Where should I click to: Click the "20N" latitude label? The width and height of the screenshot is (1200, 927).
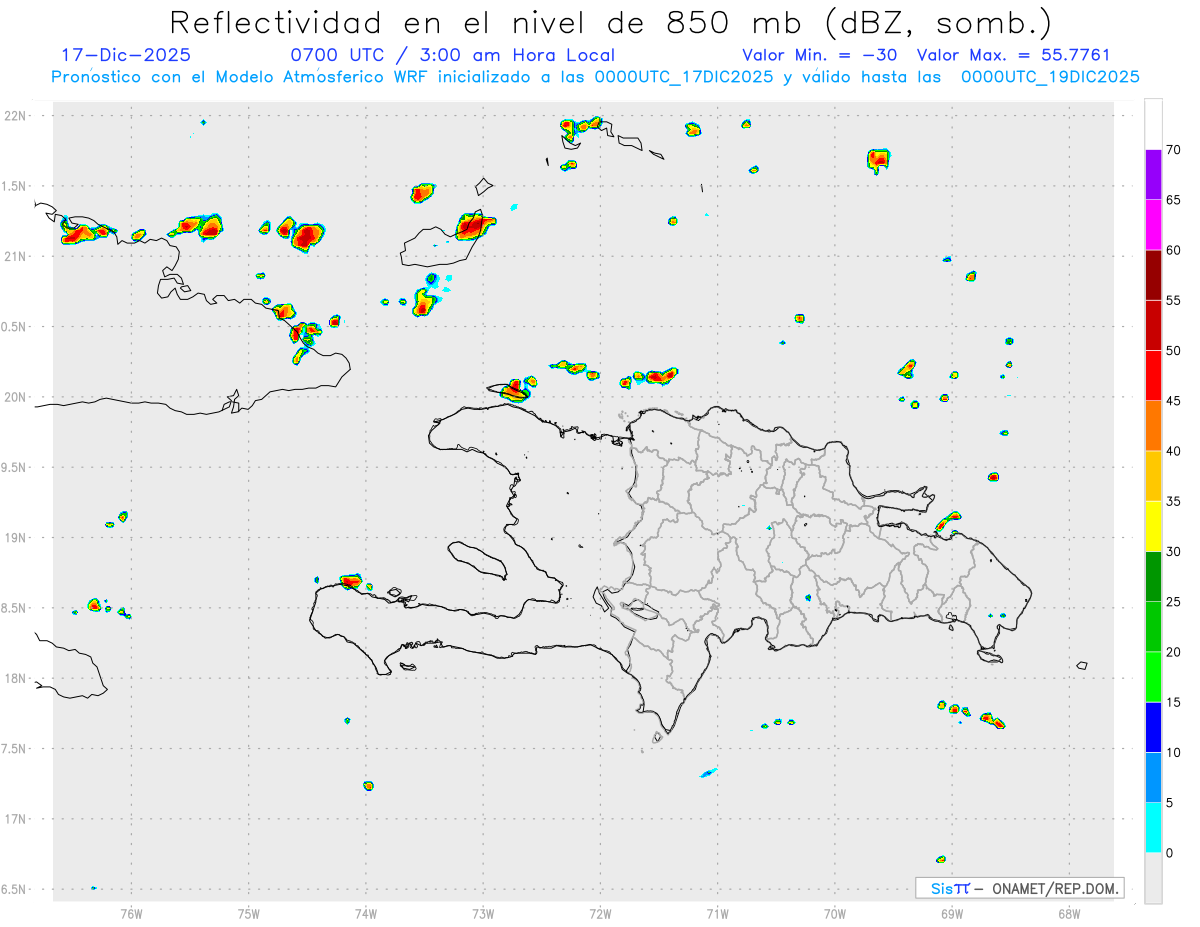[x=16, y=397]
